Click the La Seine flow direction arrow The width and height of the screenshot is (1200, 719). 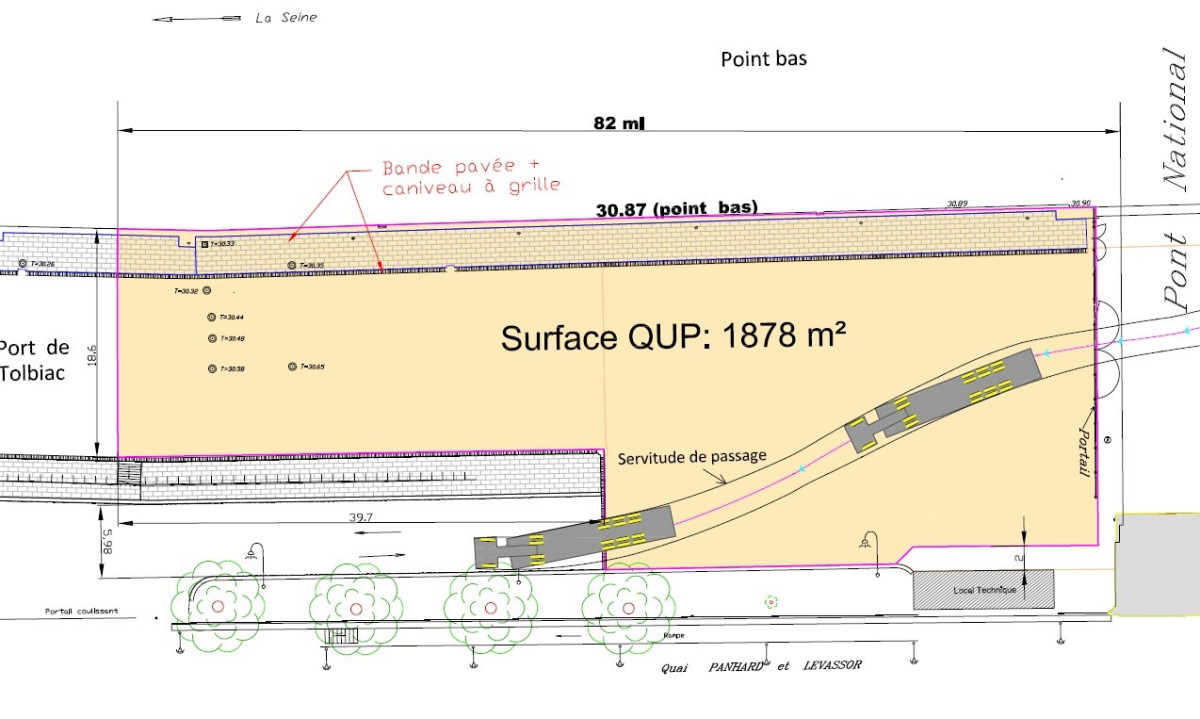pos(196,18)
